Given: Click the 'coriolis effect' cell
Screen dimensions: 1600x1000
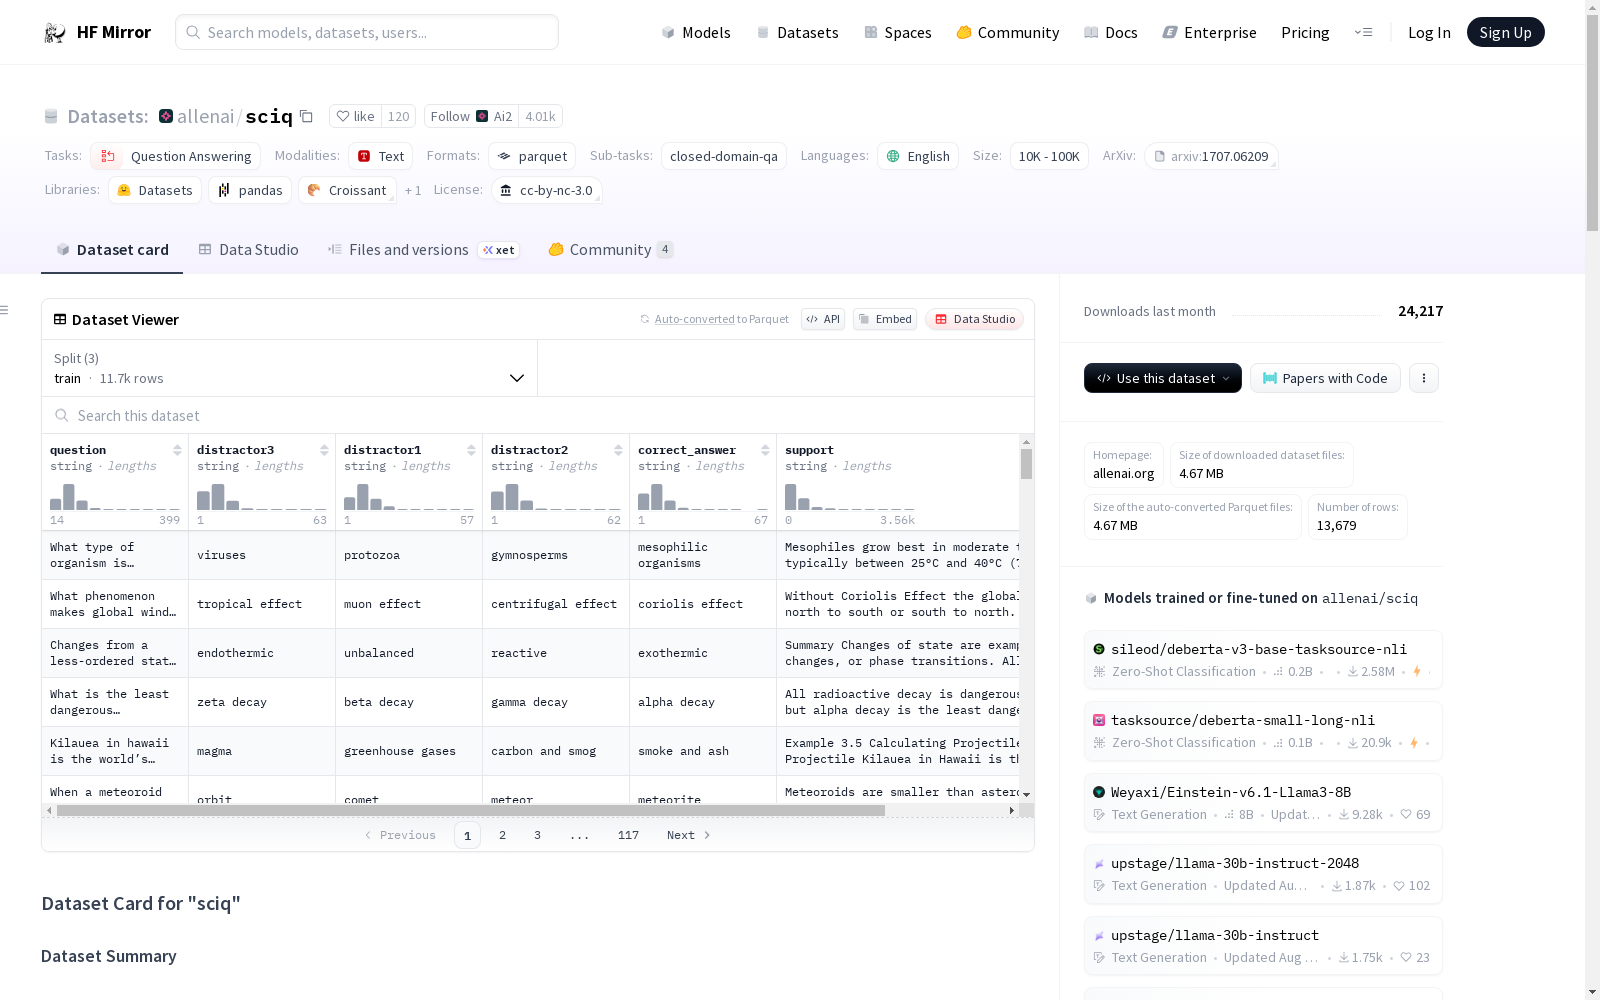Looking at the screenshot, I should 703,604.
